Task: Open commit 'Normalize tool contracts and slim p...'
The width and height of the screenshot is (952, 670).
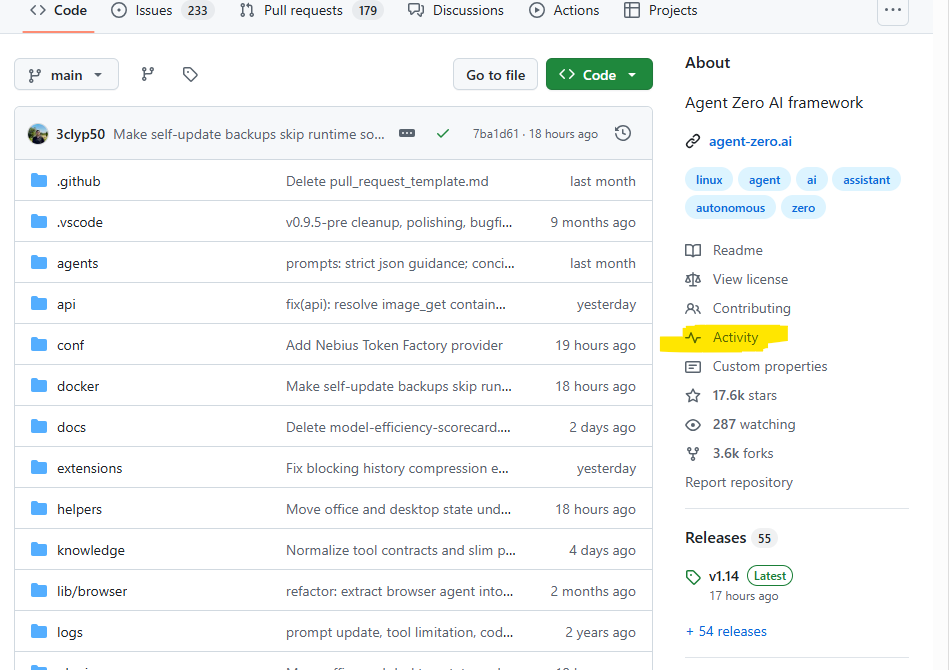Action: point(401,550)
